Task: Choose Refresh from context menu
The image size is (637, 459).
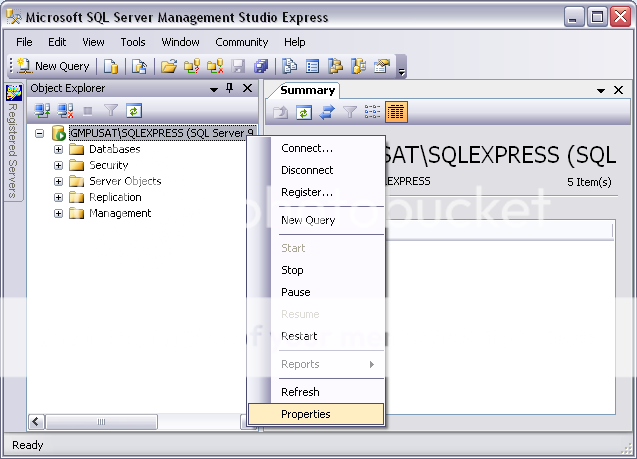Action: 316,392
